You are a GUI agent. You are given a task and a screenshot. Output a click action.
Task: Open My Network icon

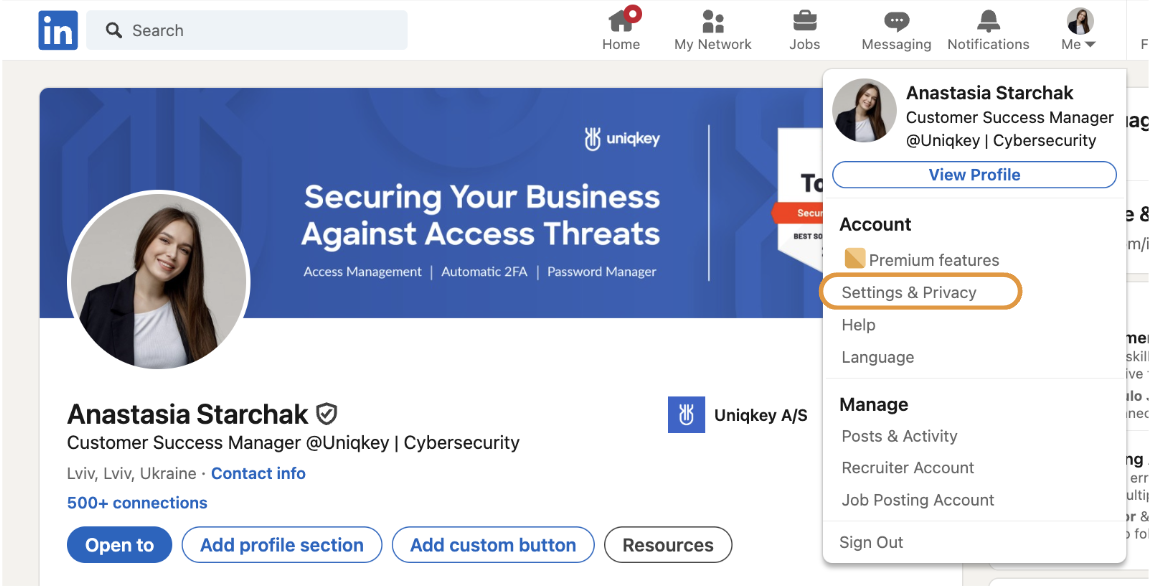pos(713,21)
